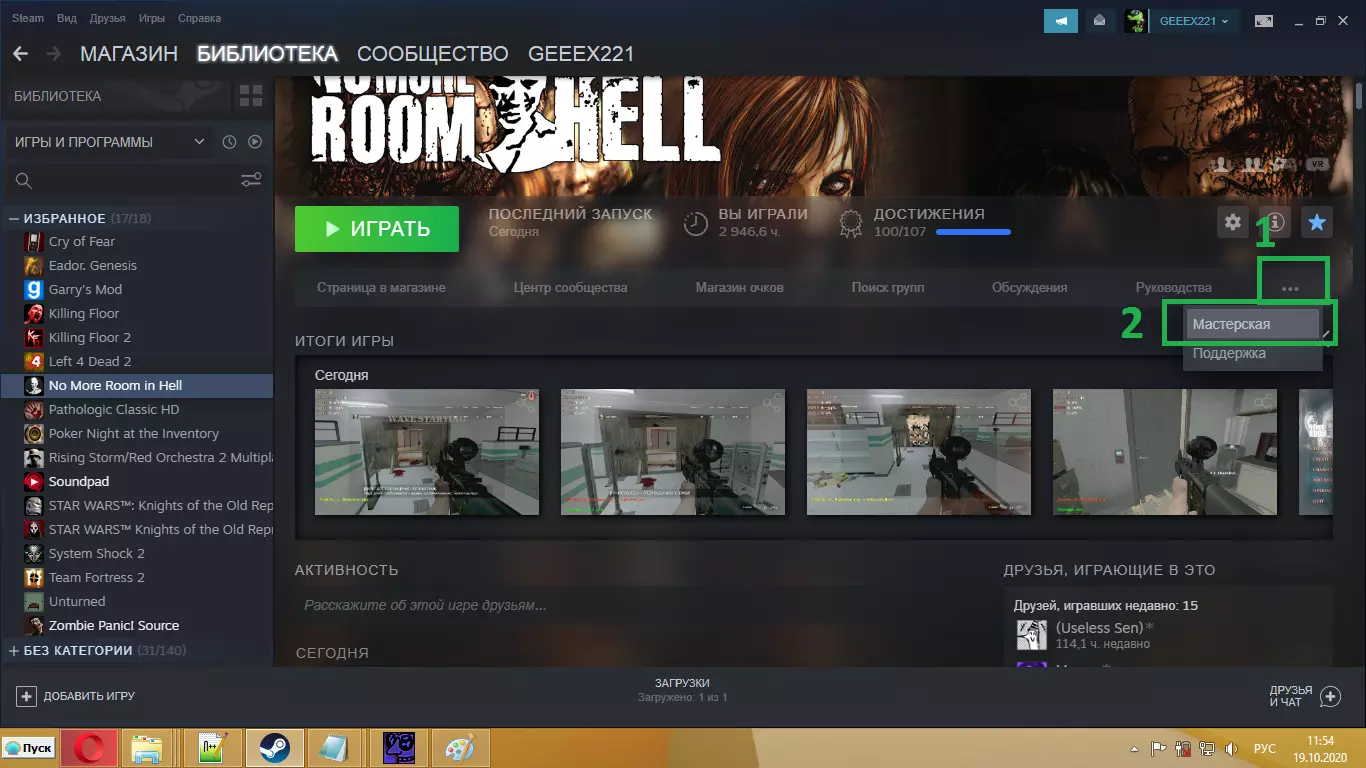Open friend (Useless Sen) entry

(x=1105, y=635)
